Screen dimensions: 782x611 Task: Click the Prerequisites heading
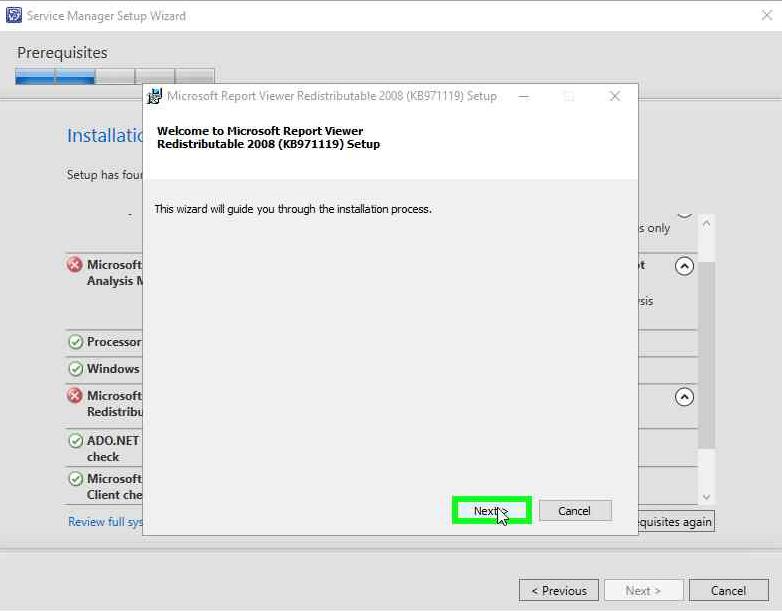tap(62, 52)
